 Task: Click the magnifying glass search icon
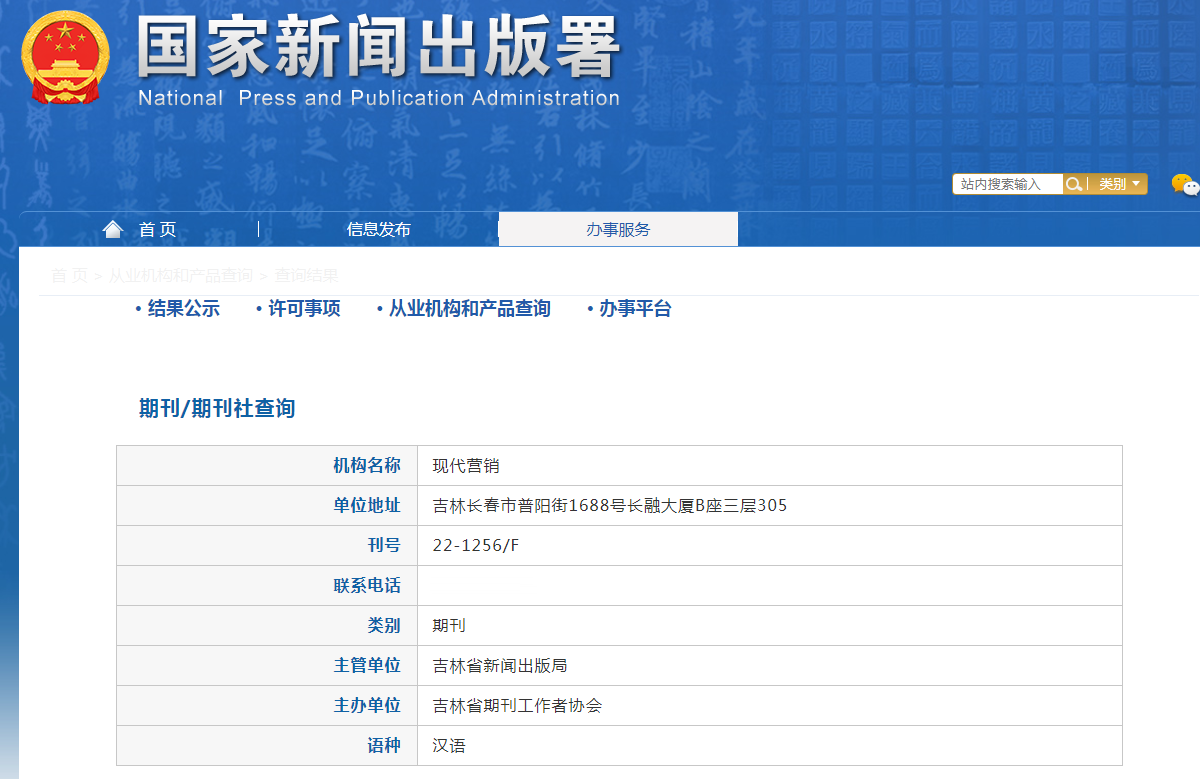point(1074,184)
